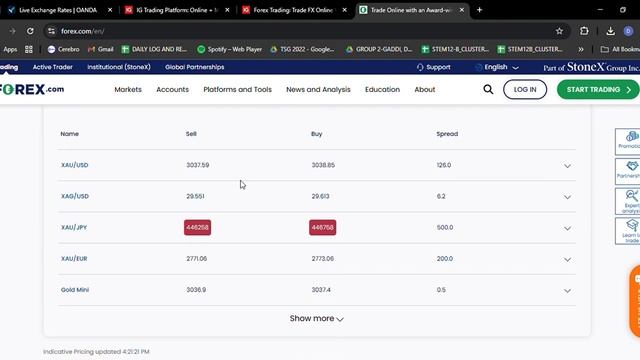Close the IG Trading Platform tab

227,10
